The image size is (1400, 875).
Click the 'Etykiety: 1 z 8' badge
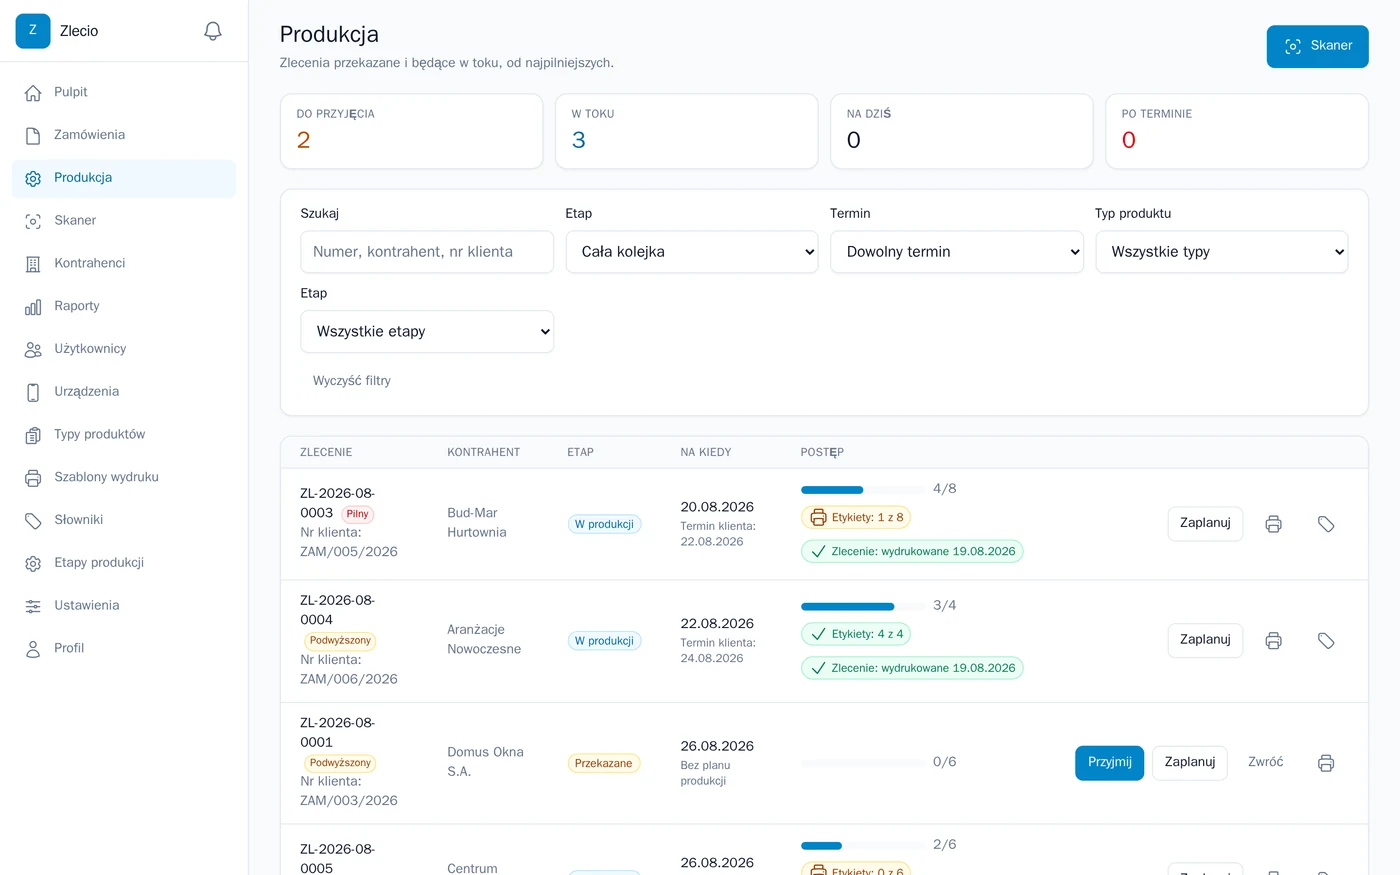856,518
